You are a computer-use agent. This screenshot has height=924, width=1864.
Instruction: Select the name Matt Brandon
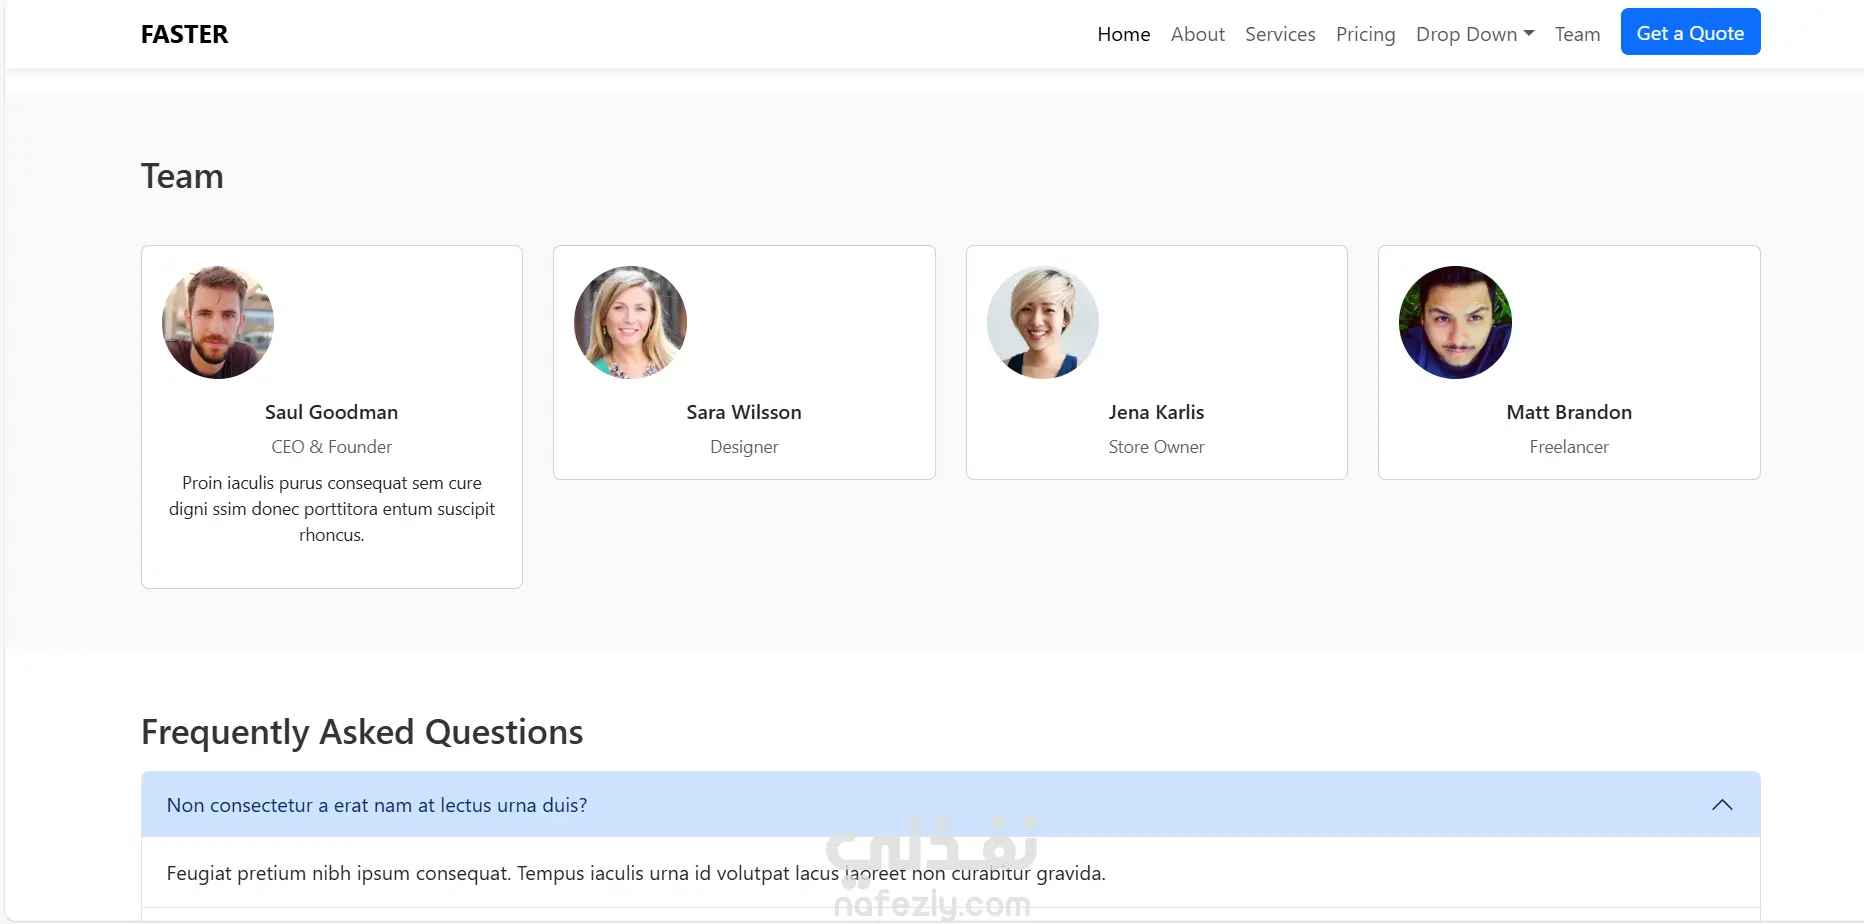point(1569,412)
